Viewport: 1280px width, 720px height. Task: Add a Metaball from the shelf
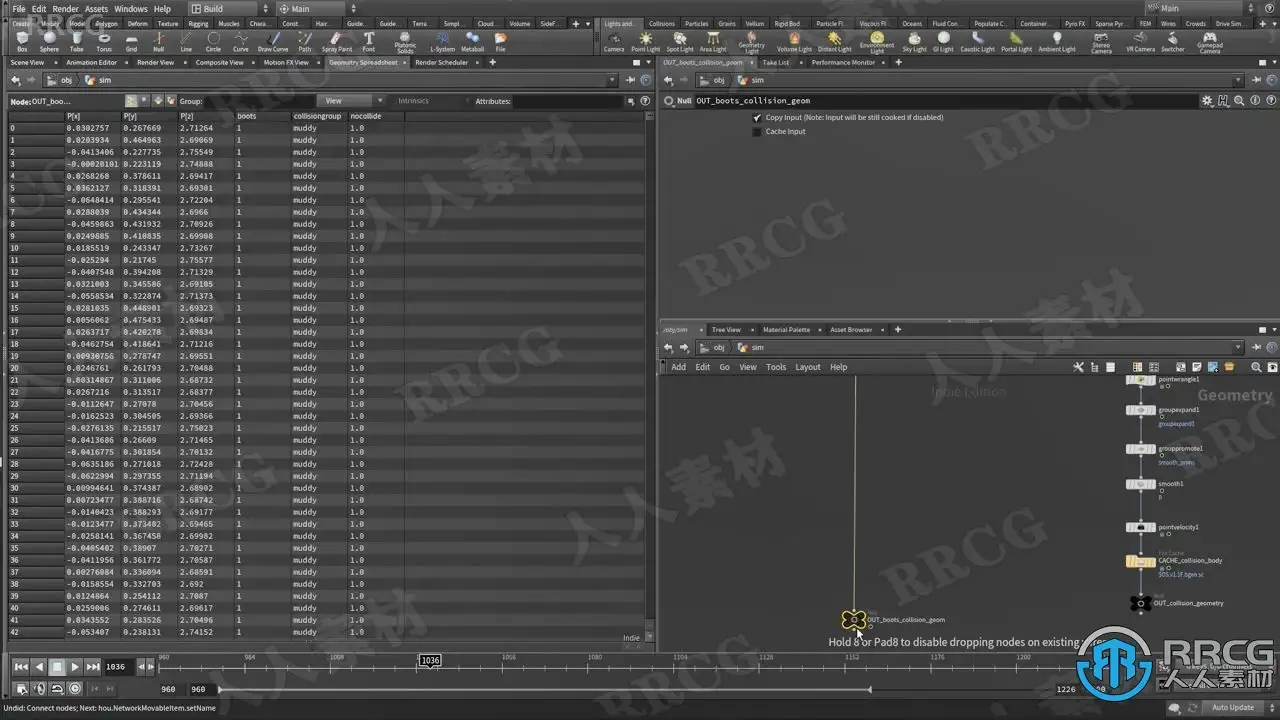(x=472, y=42)
